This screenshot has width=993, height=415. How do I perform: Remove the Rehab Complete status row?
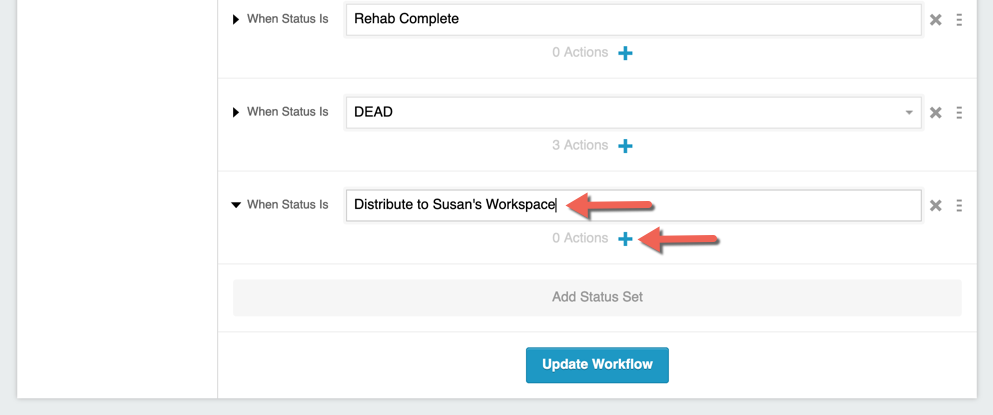click(x=935, y=20)
